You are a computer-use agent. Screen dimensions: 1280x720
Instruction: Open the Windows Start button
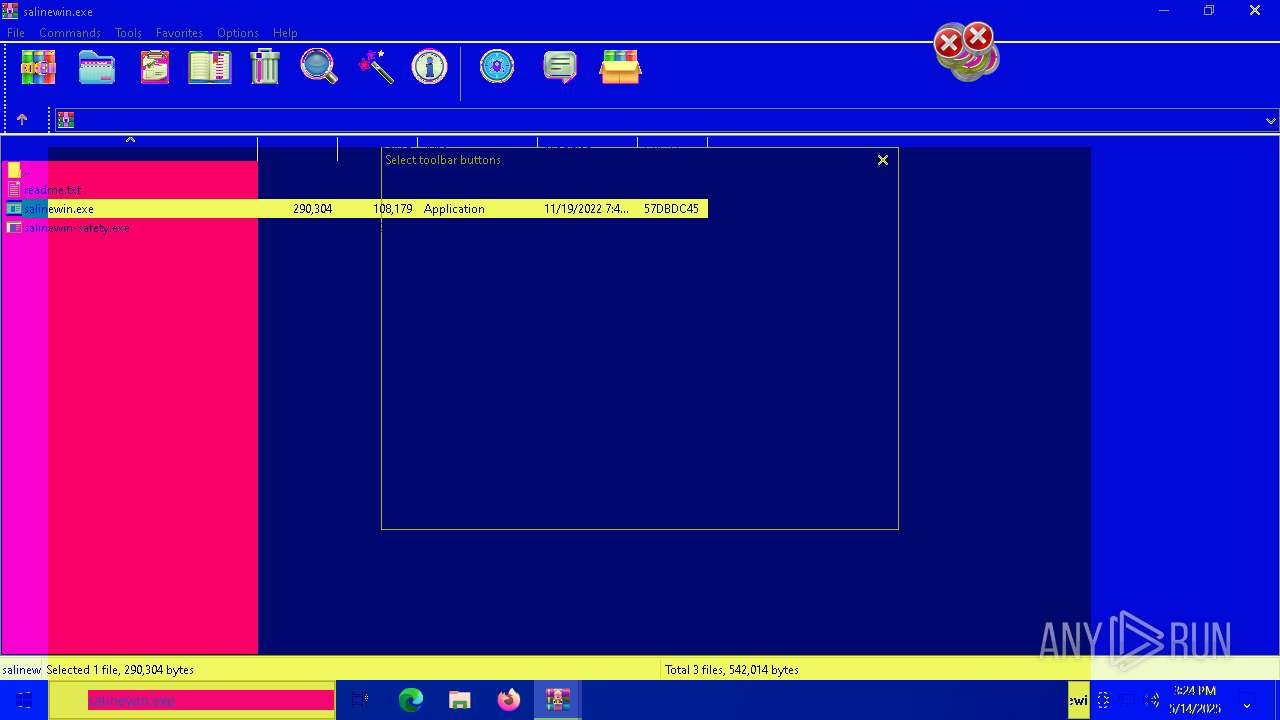pyautogui.click(x=24, y=700)
